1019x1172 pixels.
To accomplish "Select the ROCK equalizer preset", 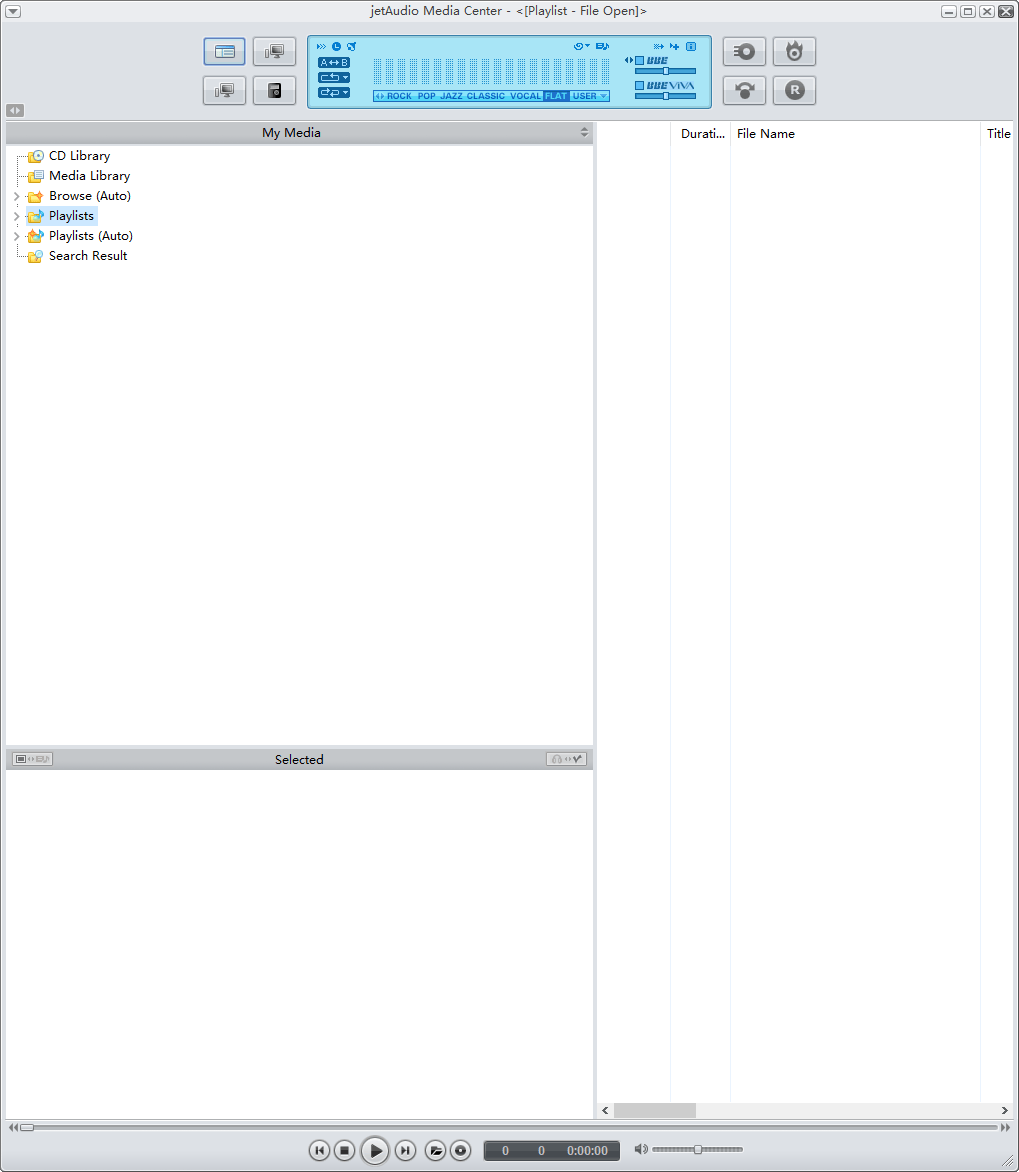I will pos(399,96).
